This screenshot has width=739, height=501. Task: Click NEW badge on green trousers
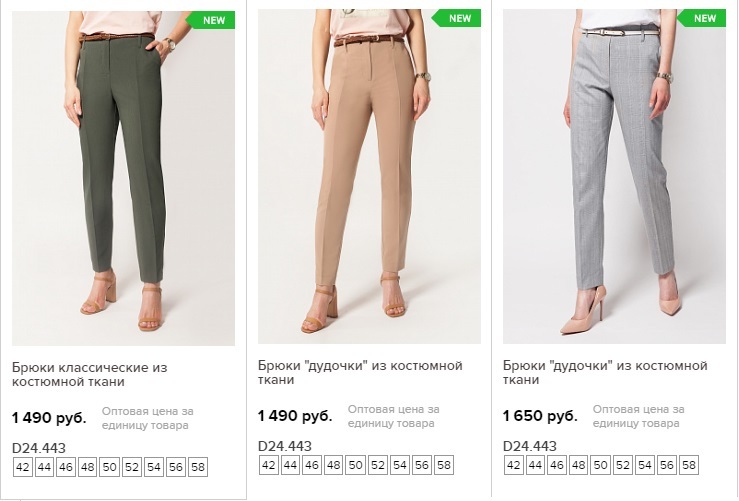(x=214, y=20)
